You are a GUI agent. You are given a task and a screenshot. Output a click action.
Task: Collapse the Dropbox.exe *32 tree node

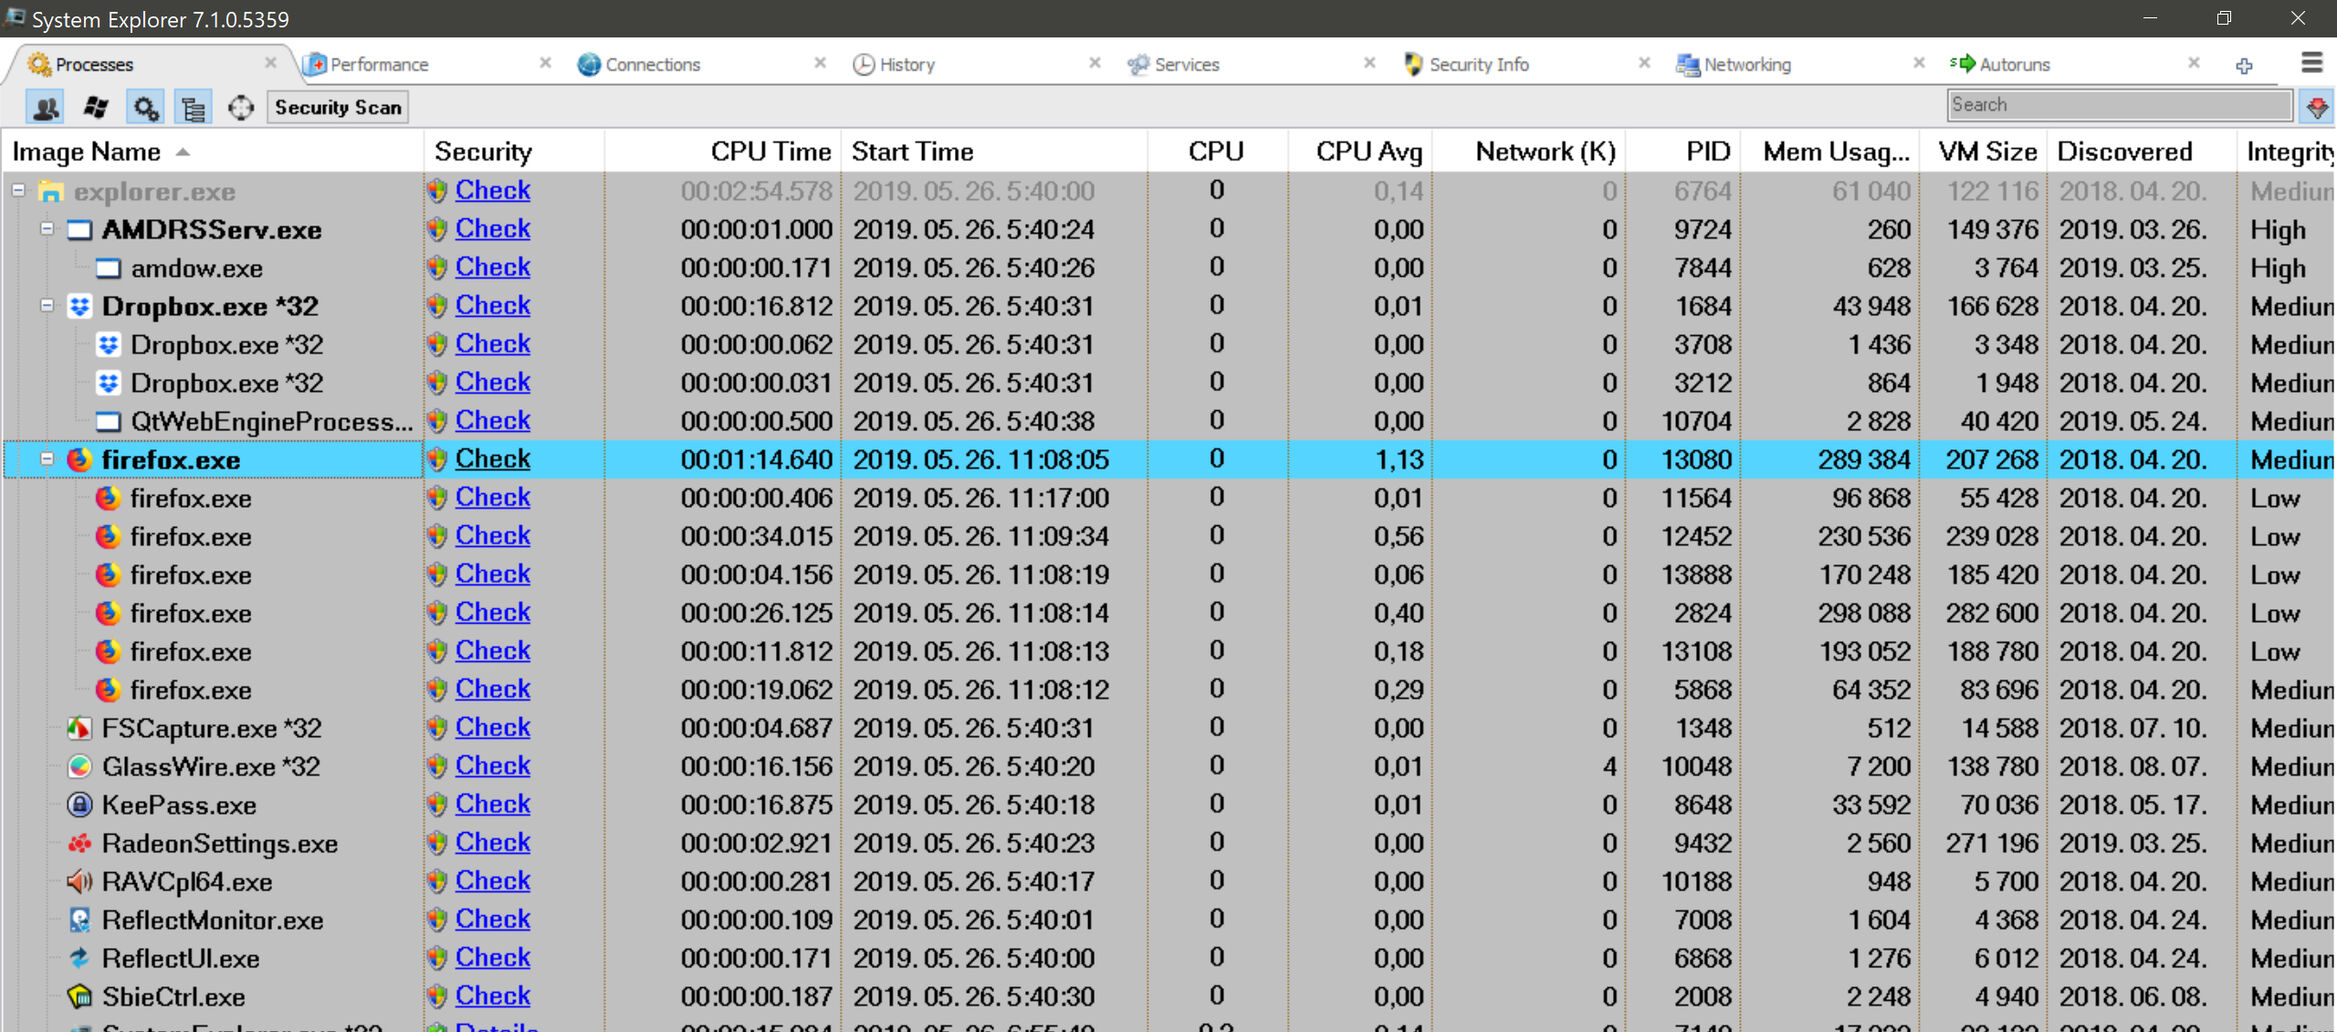point(47,305)
